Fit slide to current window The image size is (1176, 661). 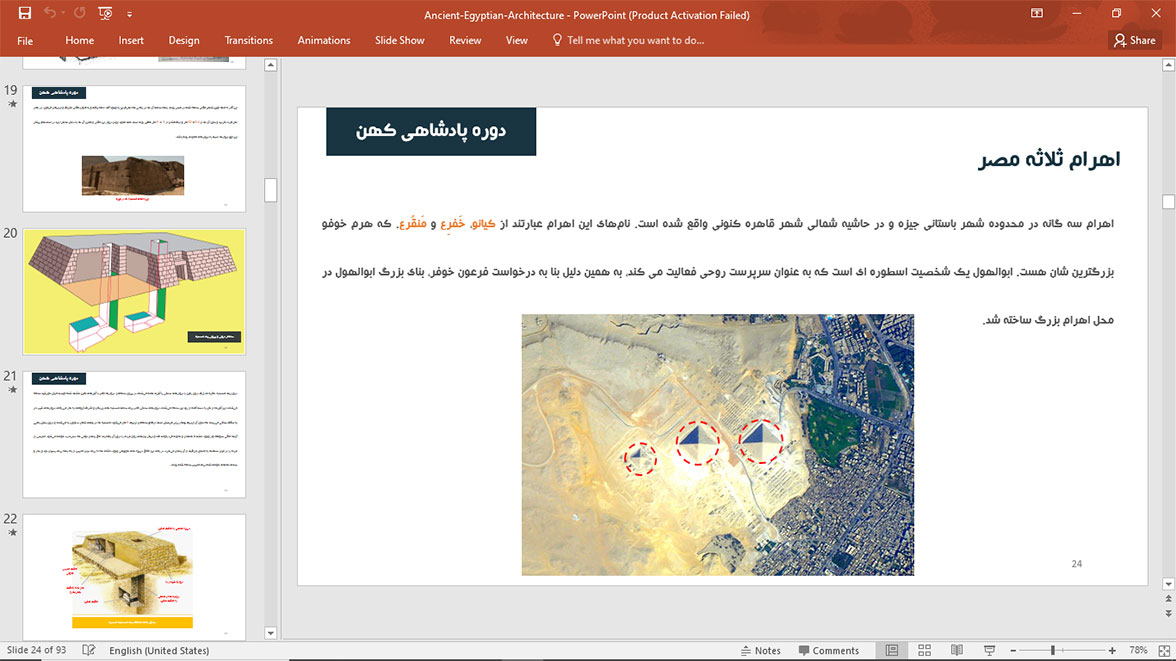click(1164, 650)
